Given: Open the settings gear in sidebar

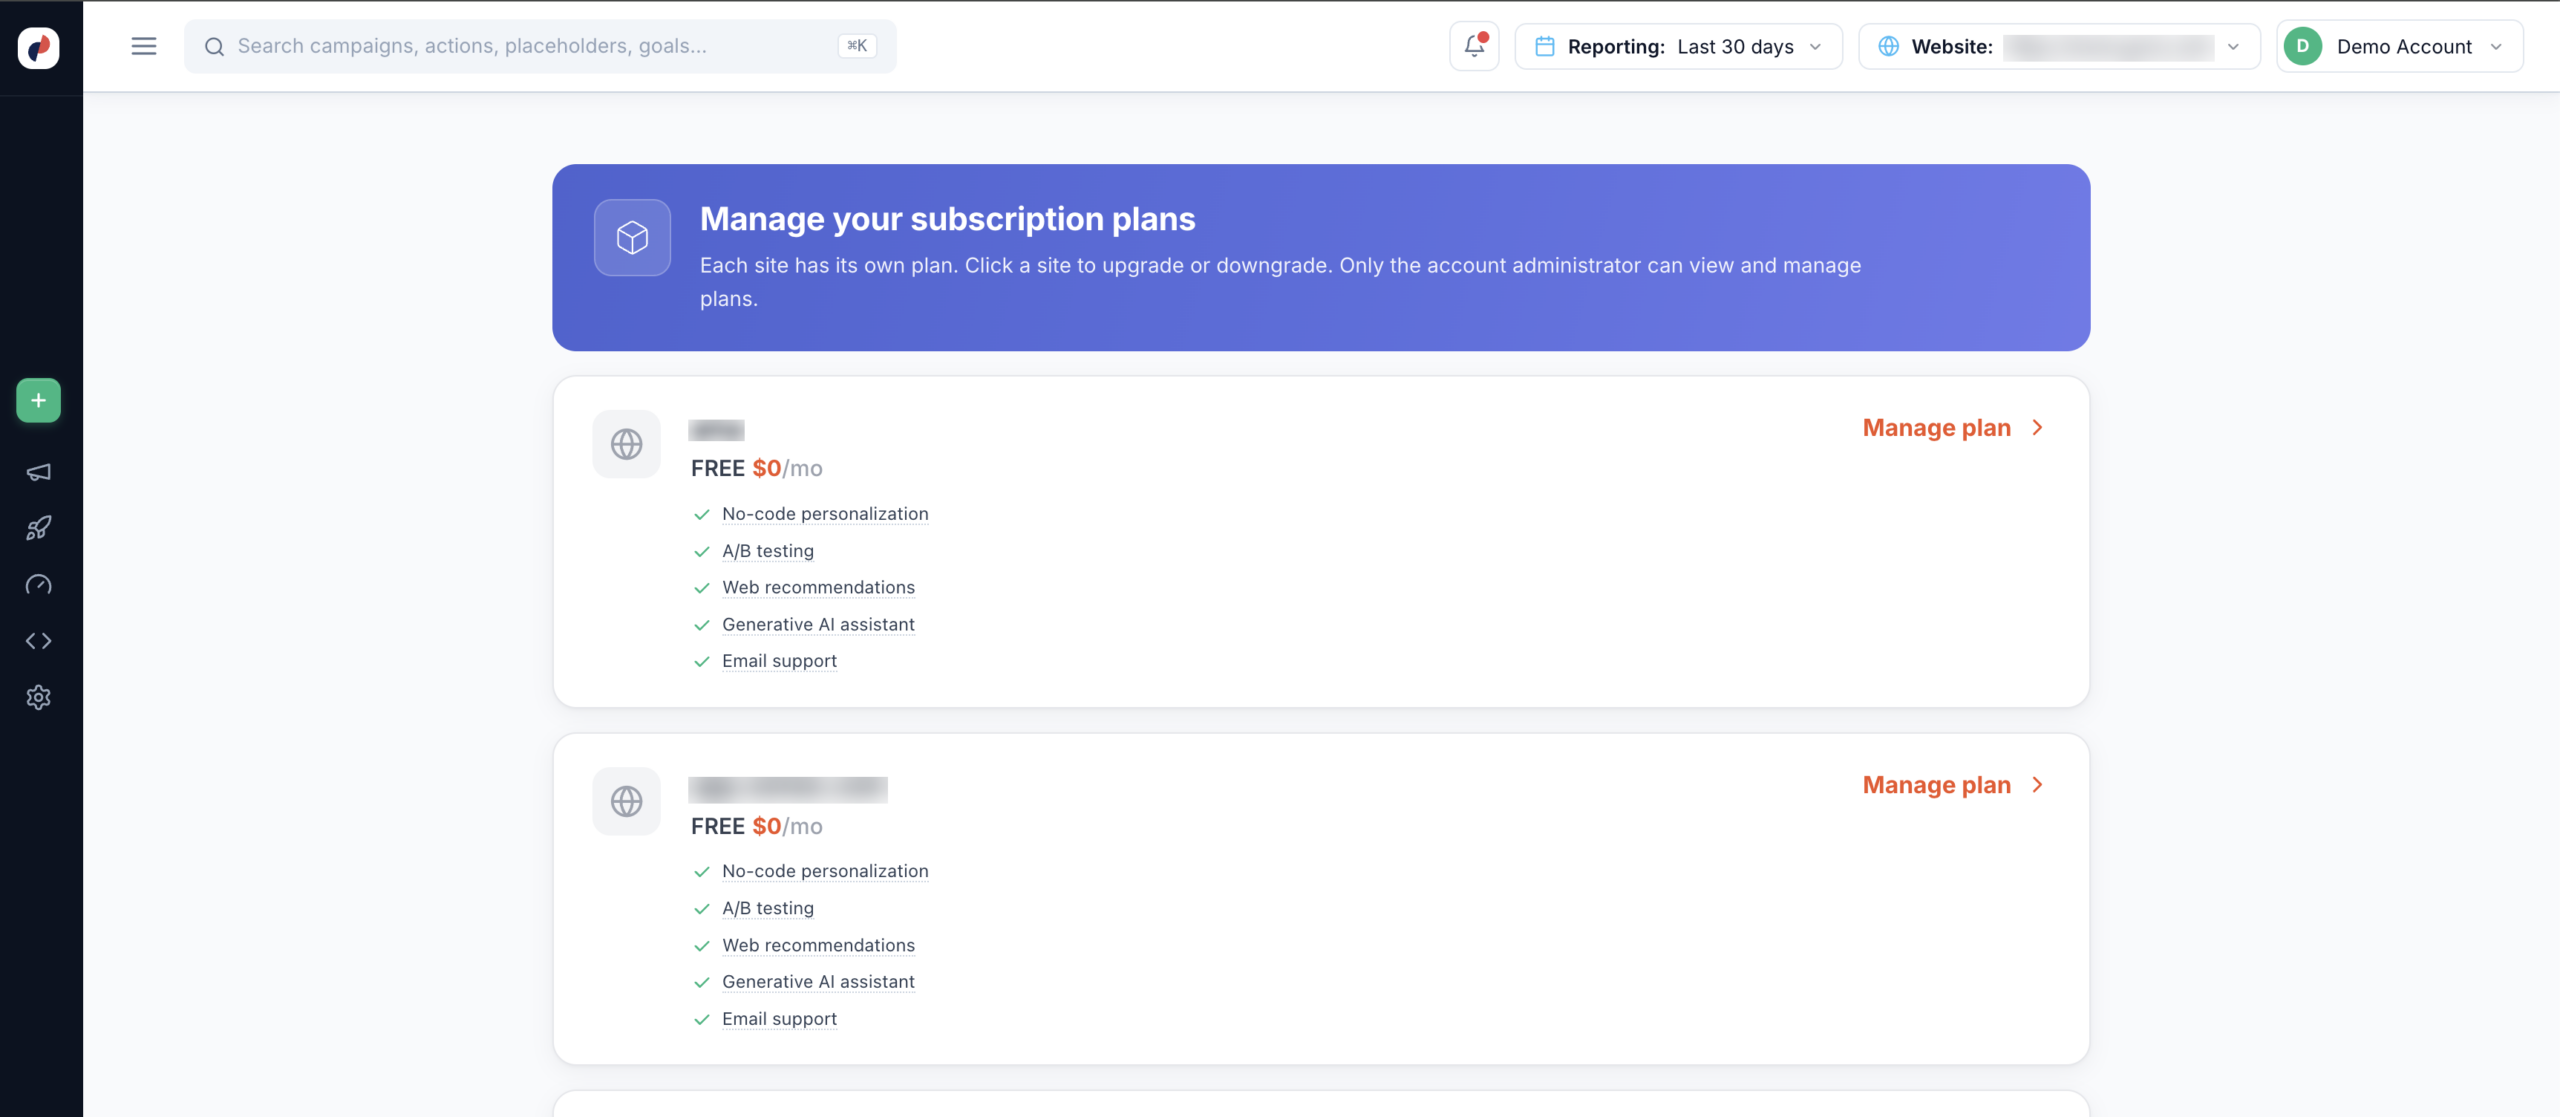Looking at the screenshot, I should [39, 697].
